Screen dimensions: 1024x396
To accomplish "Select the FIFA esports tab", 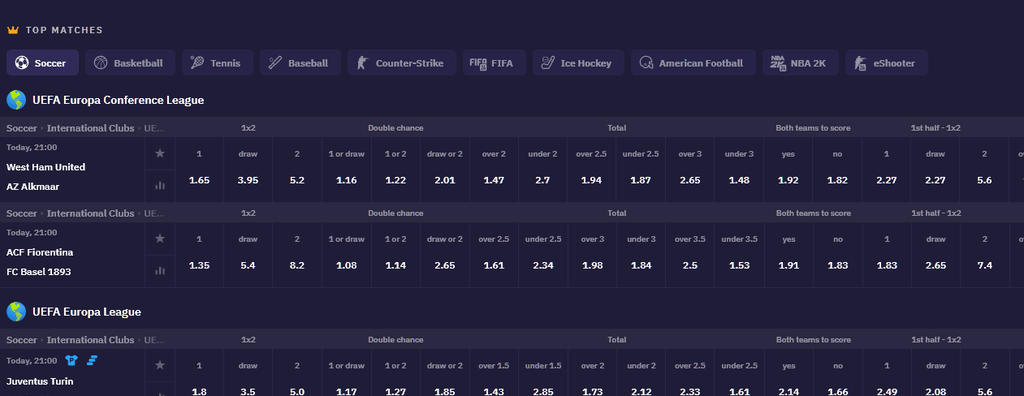I will tap(494, 63).
